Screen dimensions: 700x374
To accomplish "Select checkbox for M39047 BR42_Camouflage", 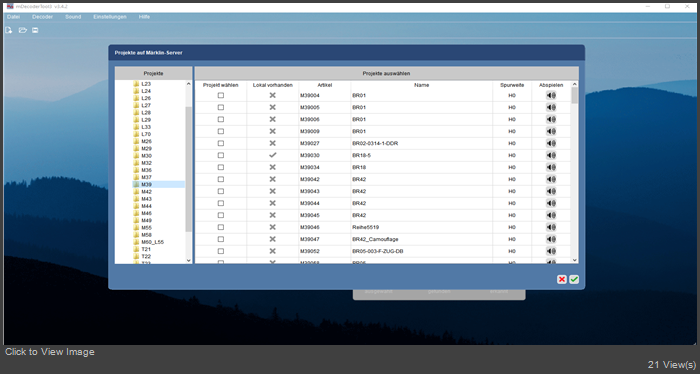I will pos(221,240).
